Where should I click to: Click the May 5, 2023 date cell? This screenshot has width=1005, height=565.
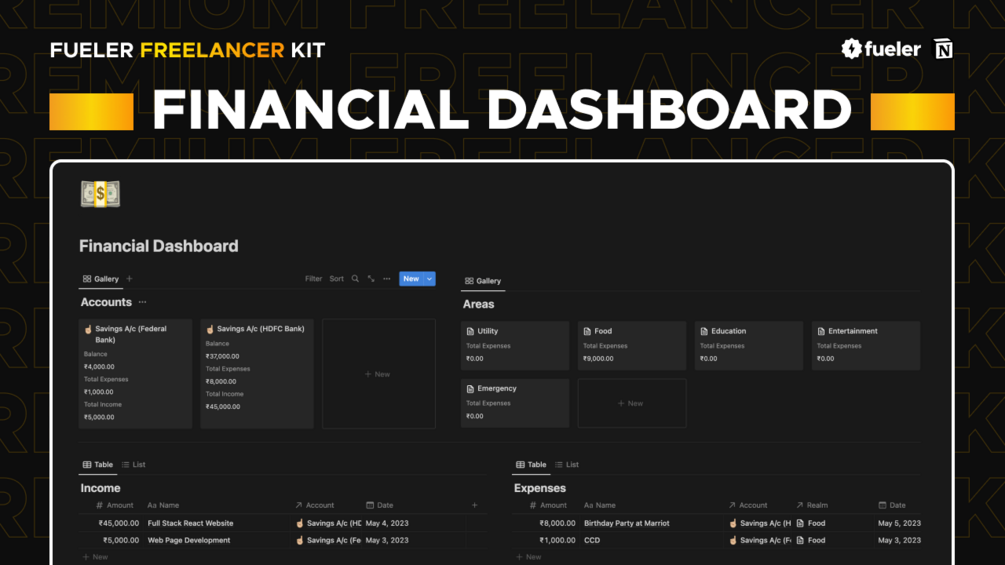(x=899, y=523)
